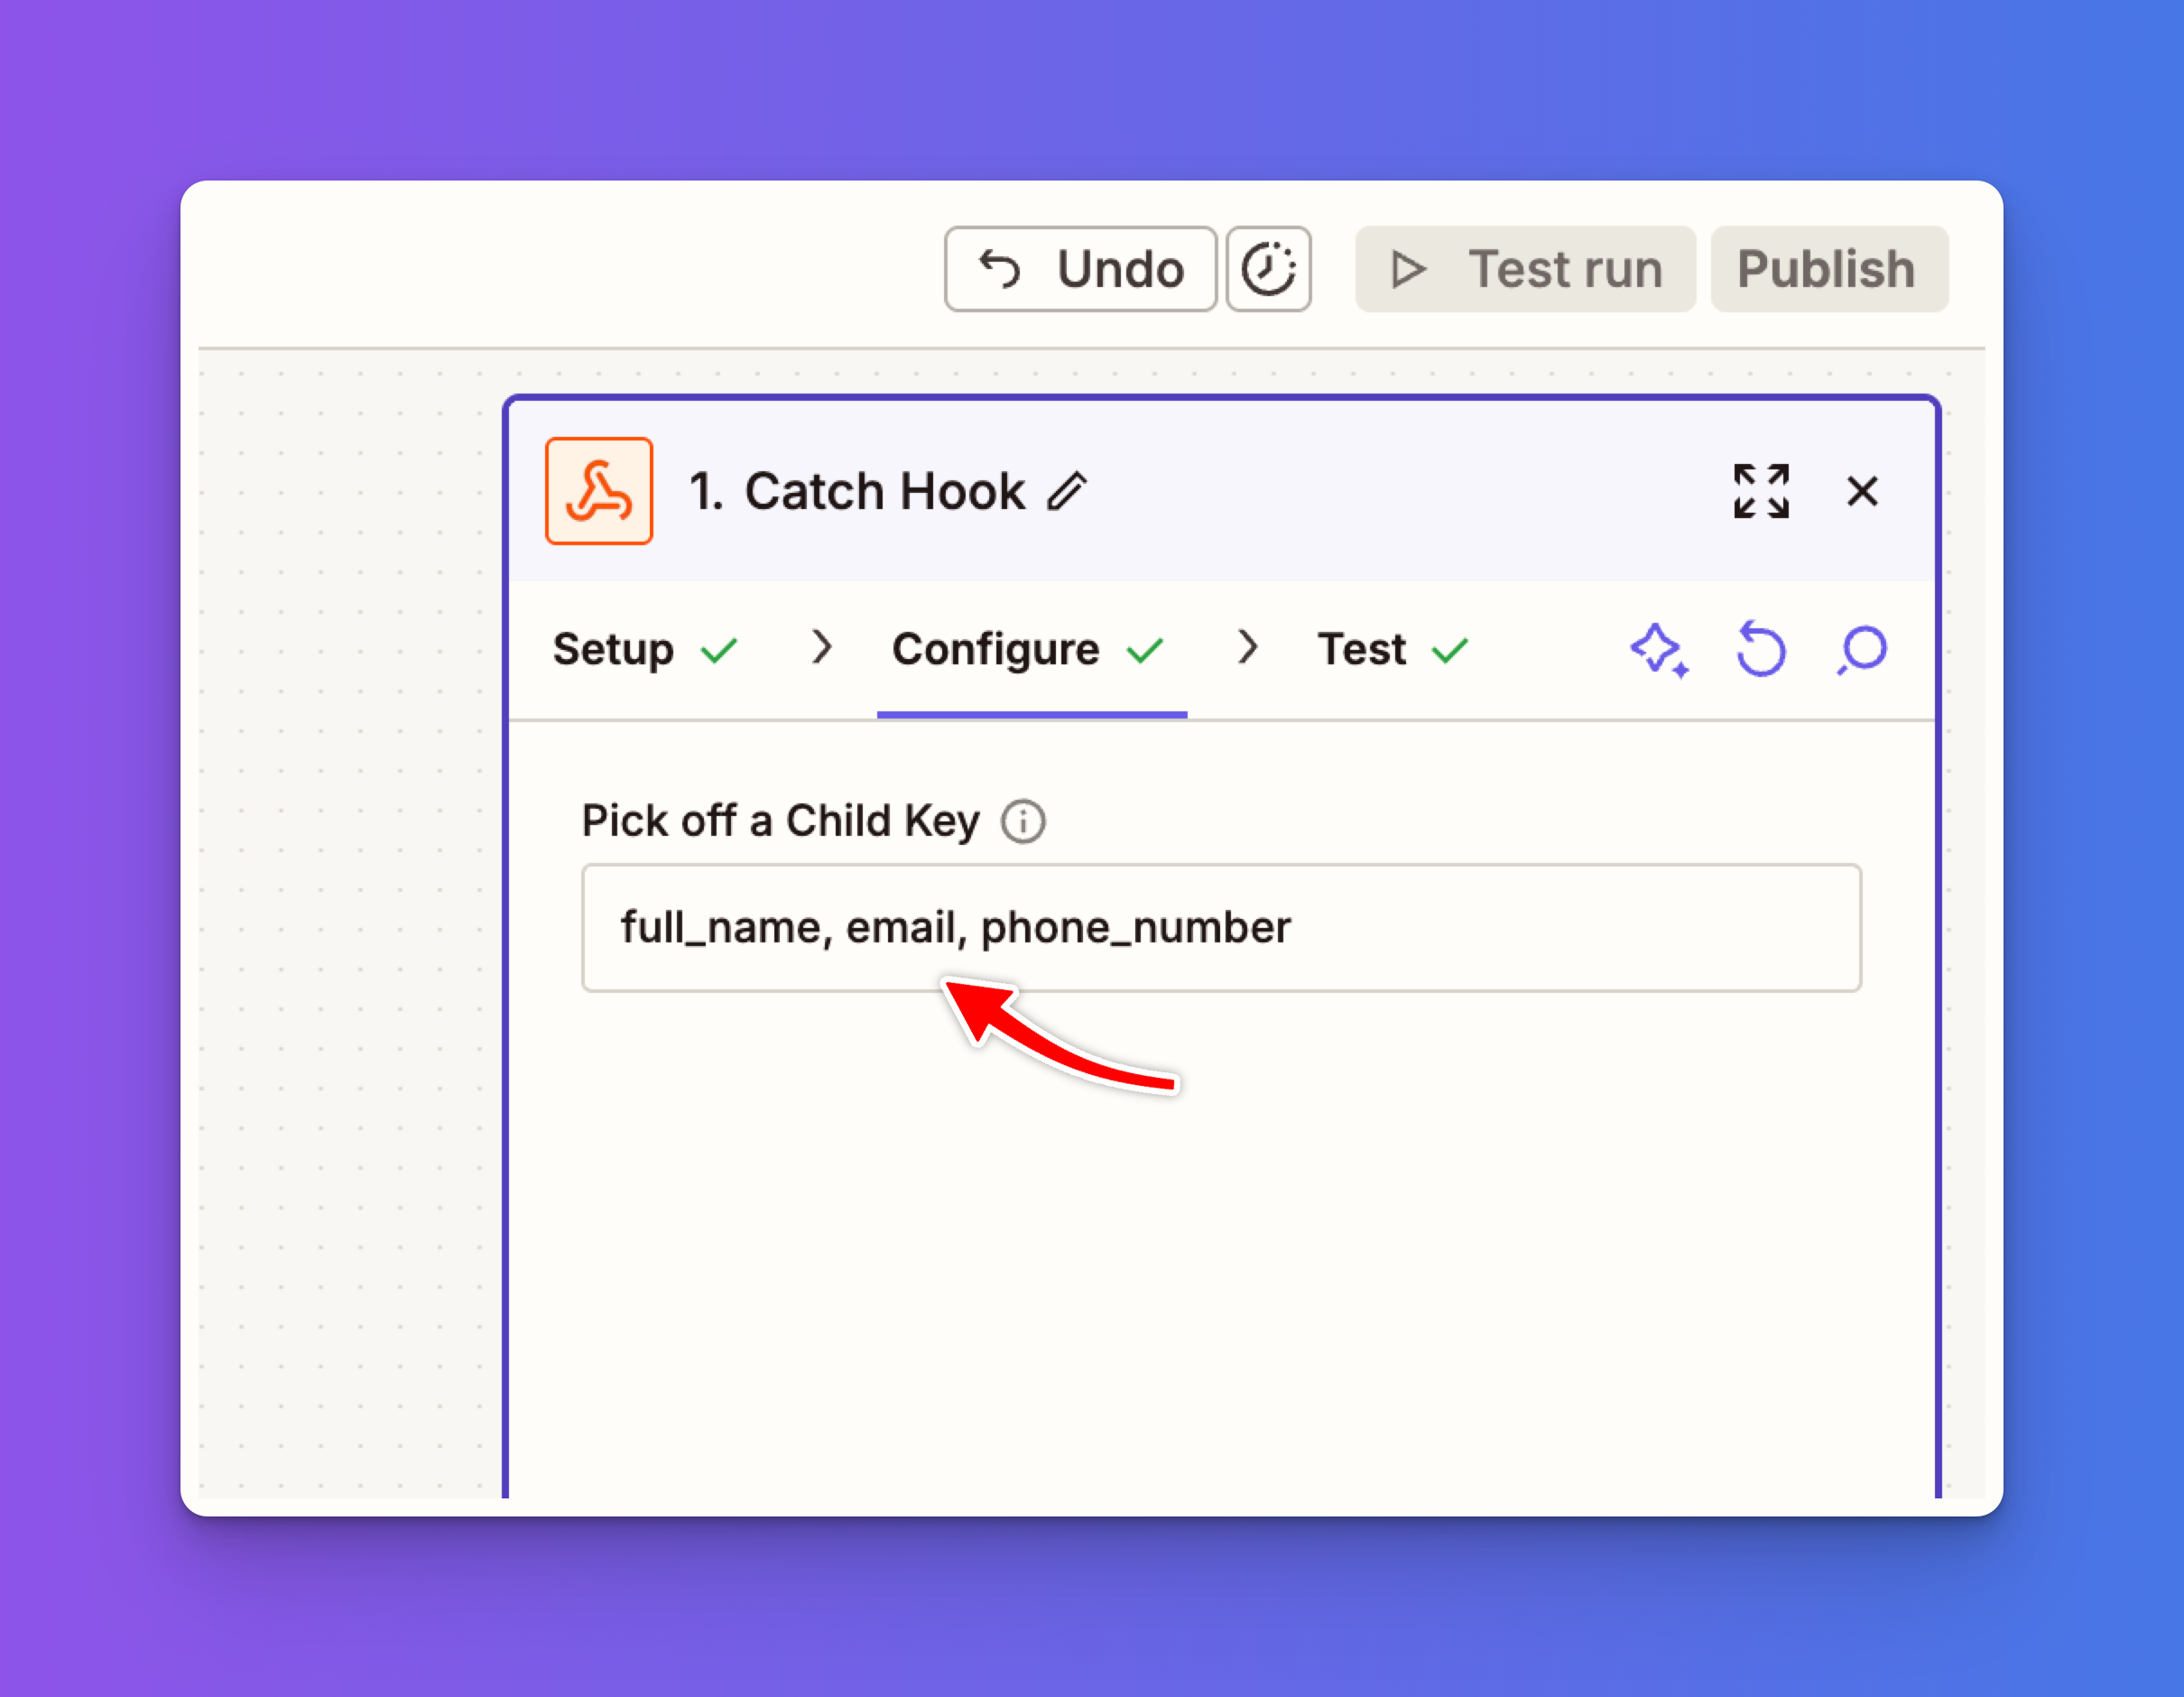This screenshot has height=1697, width=2184.
Task: Click the pencil icon to rename the step
Action: click(x=1067, y=491)
